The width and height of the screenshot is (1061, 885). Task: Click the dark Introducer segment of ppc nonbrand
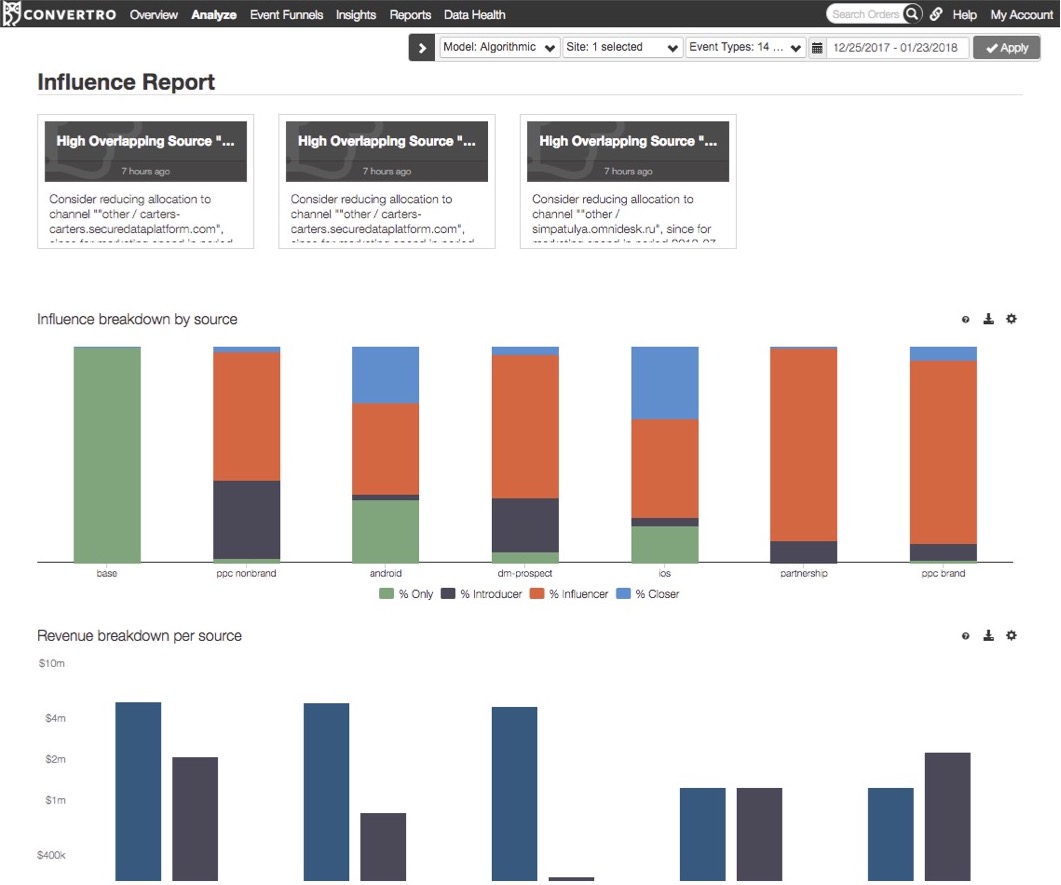tap(246, 520)
